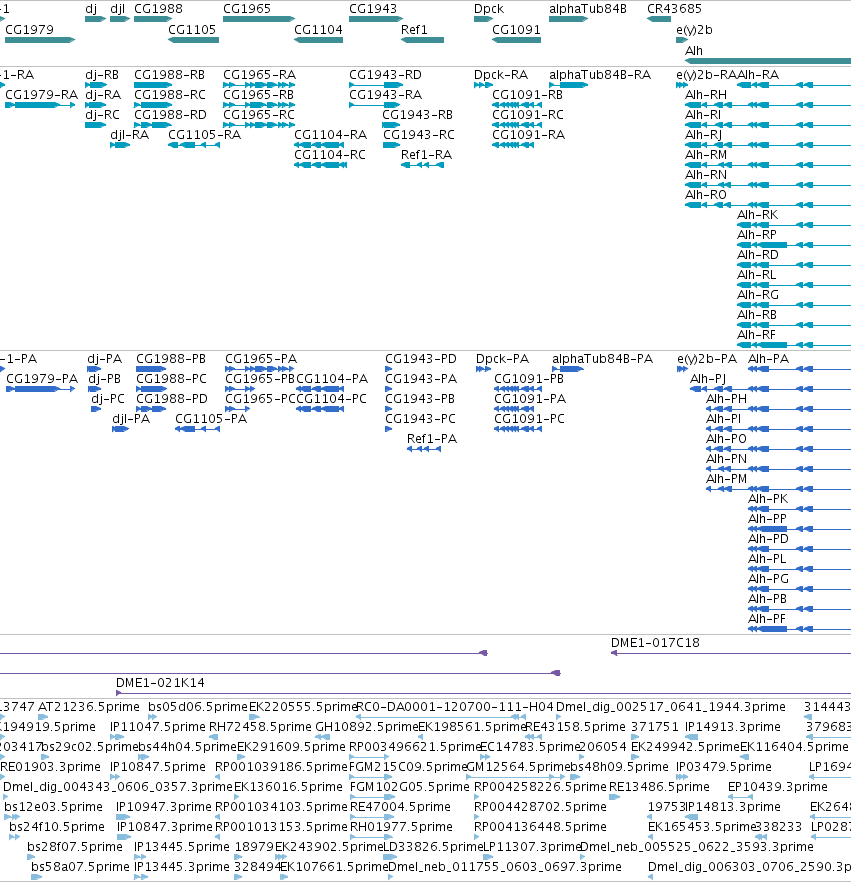The width and height of the screenshot is (851, 882).
Task: Select the Dpck gene glyph
Action: coord(484,19)
